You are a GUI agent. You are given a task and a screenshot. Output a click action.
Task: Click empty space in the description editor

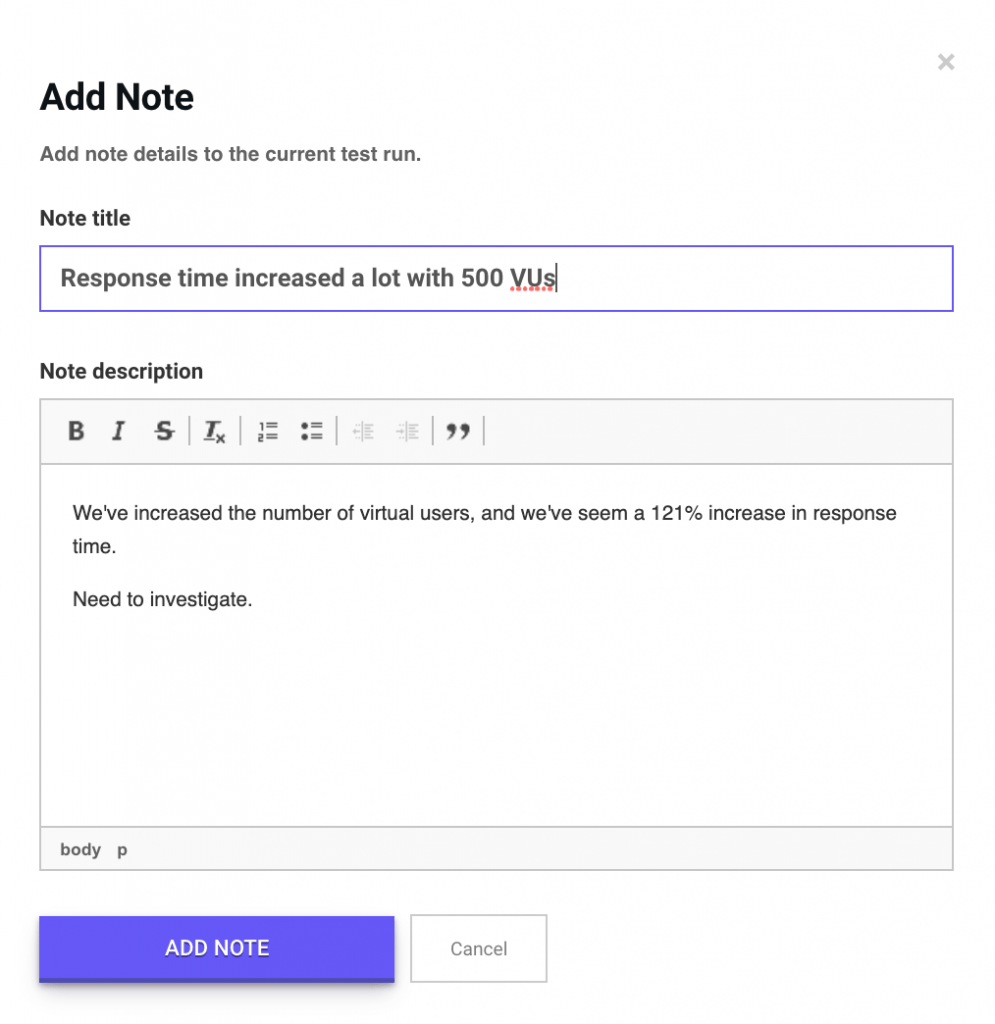pyautogui.click(x=496, y=718)
